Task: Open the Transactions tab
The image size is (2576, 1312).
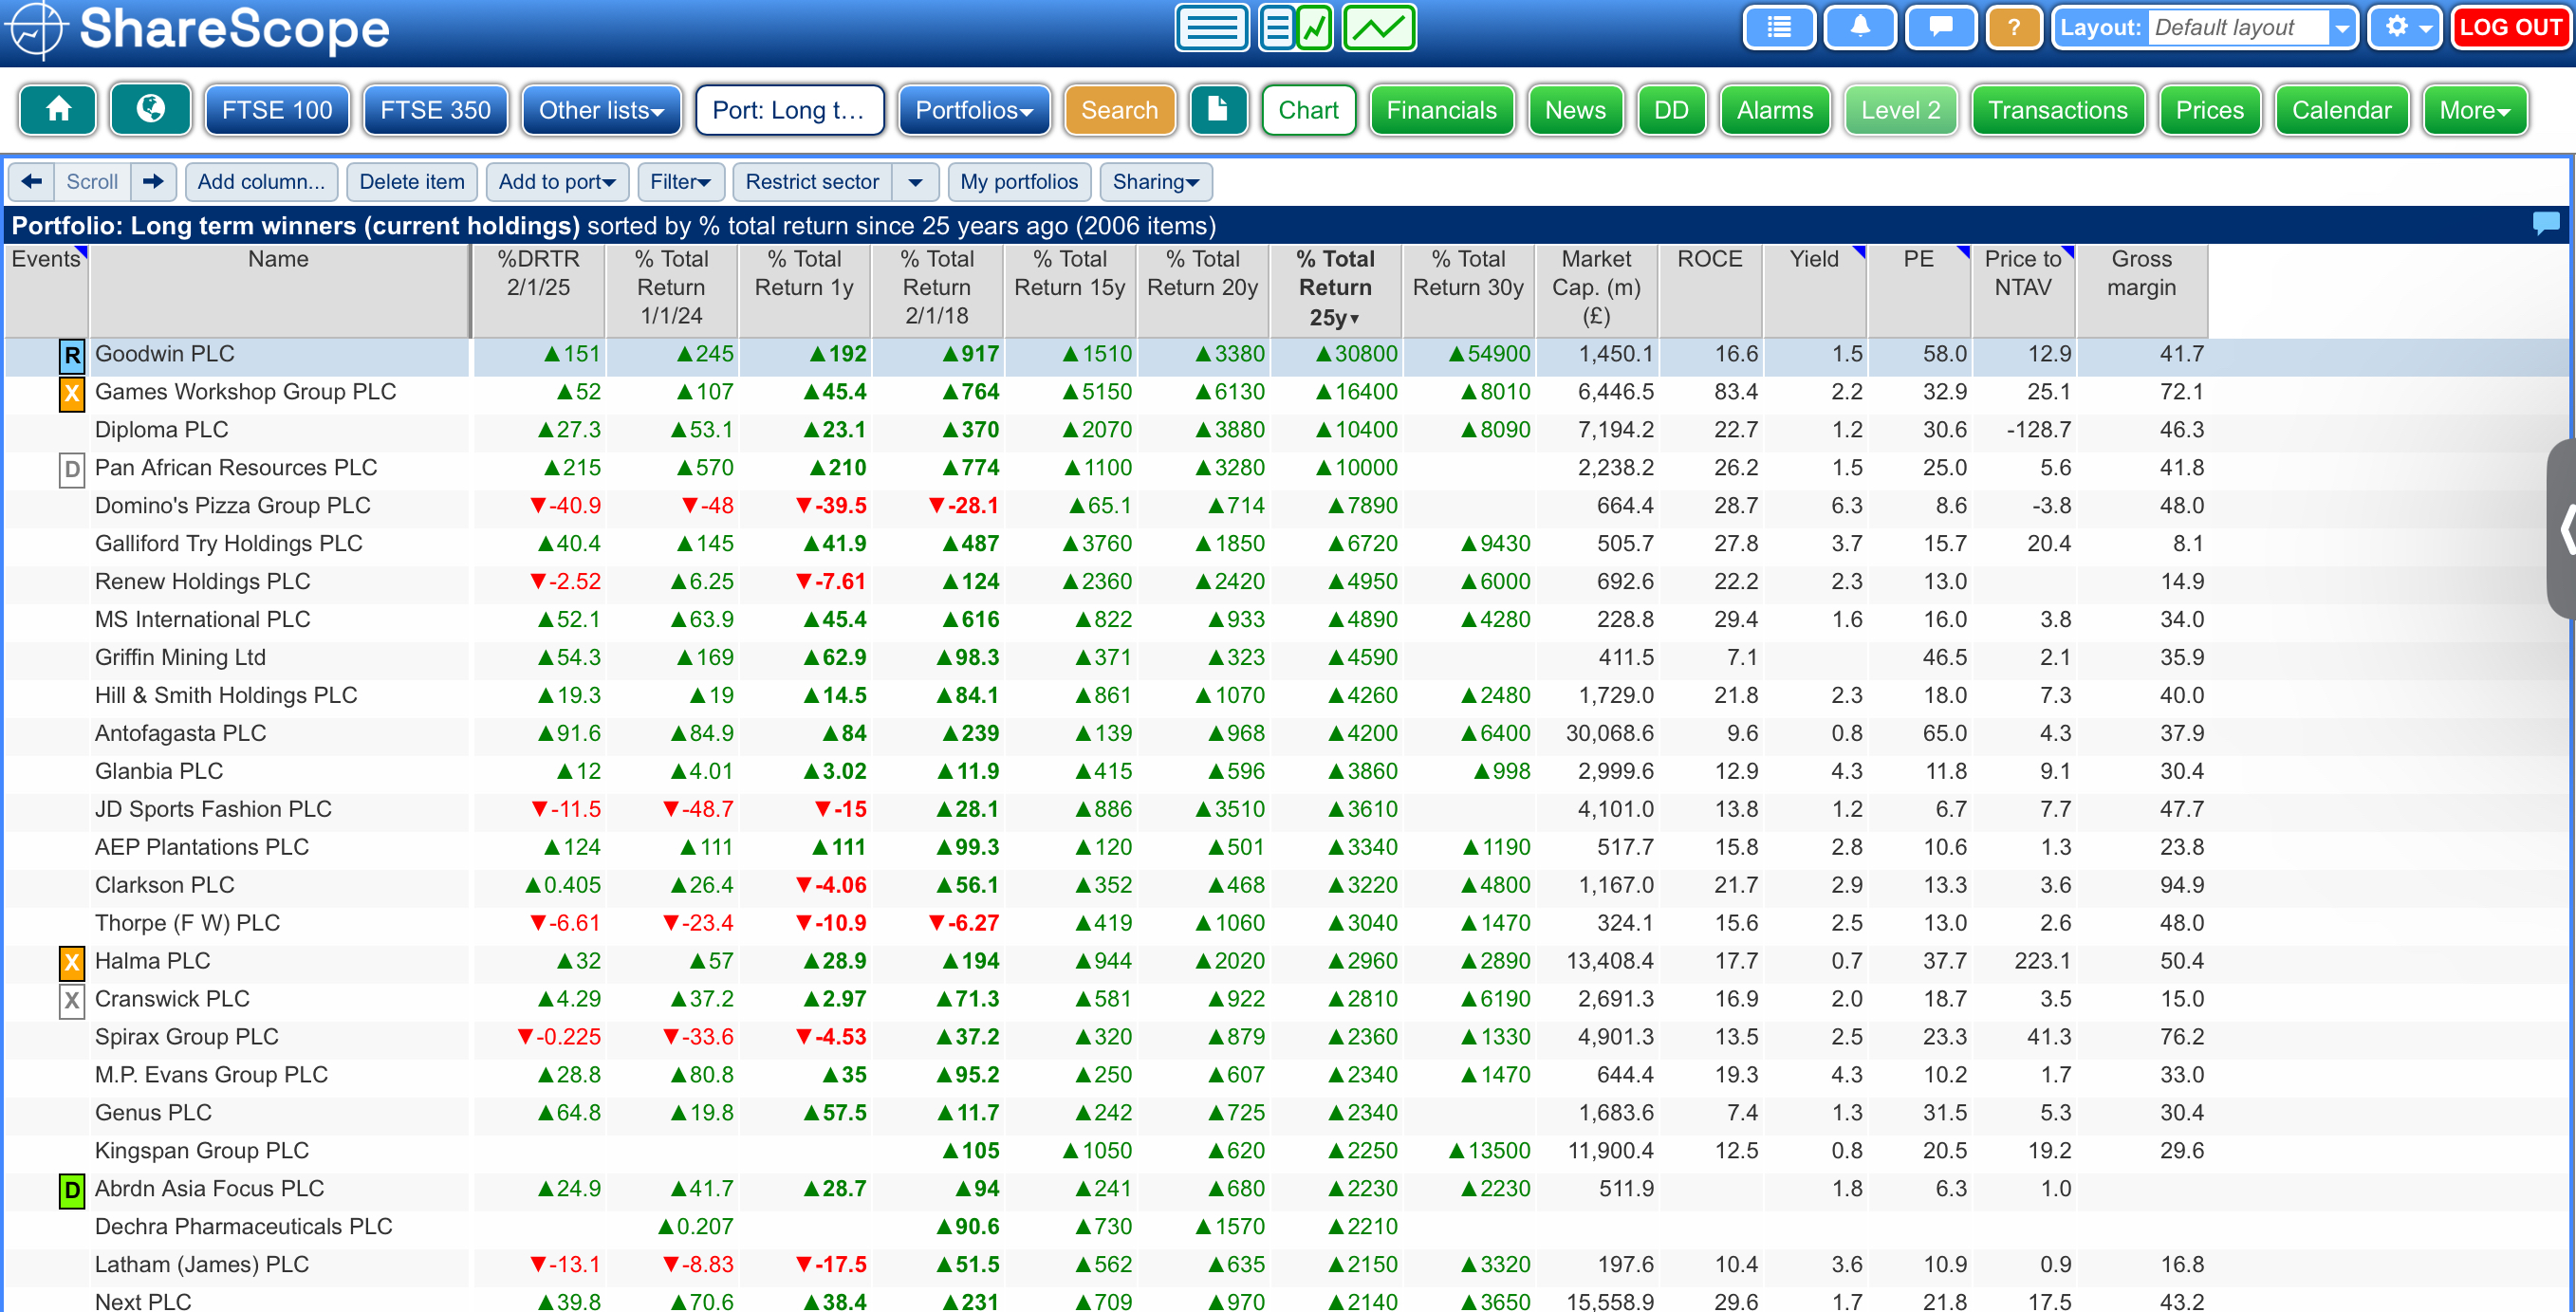Action: click(2057, 110)
